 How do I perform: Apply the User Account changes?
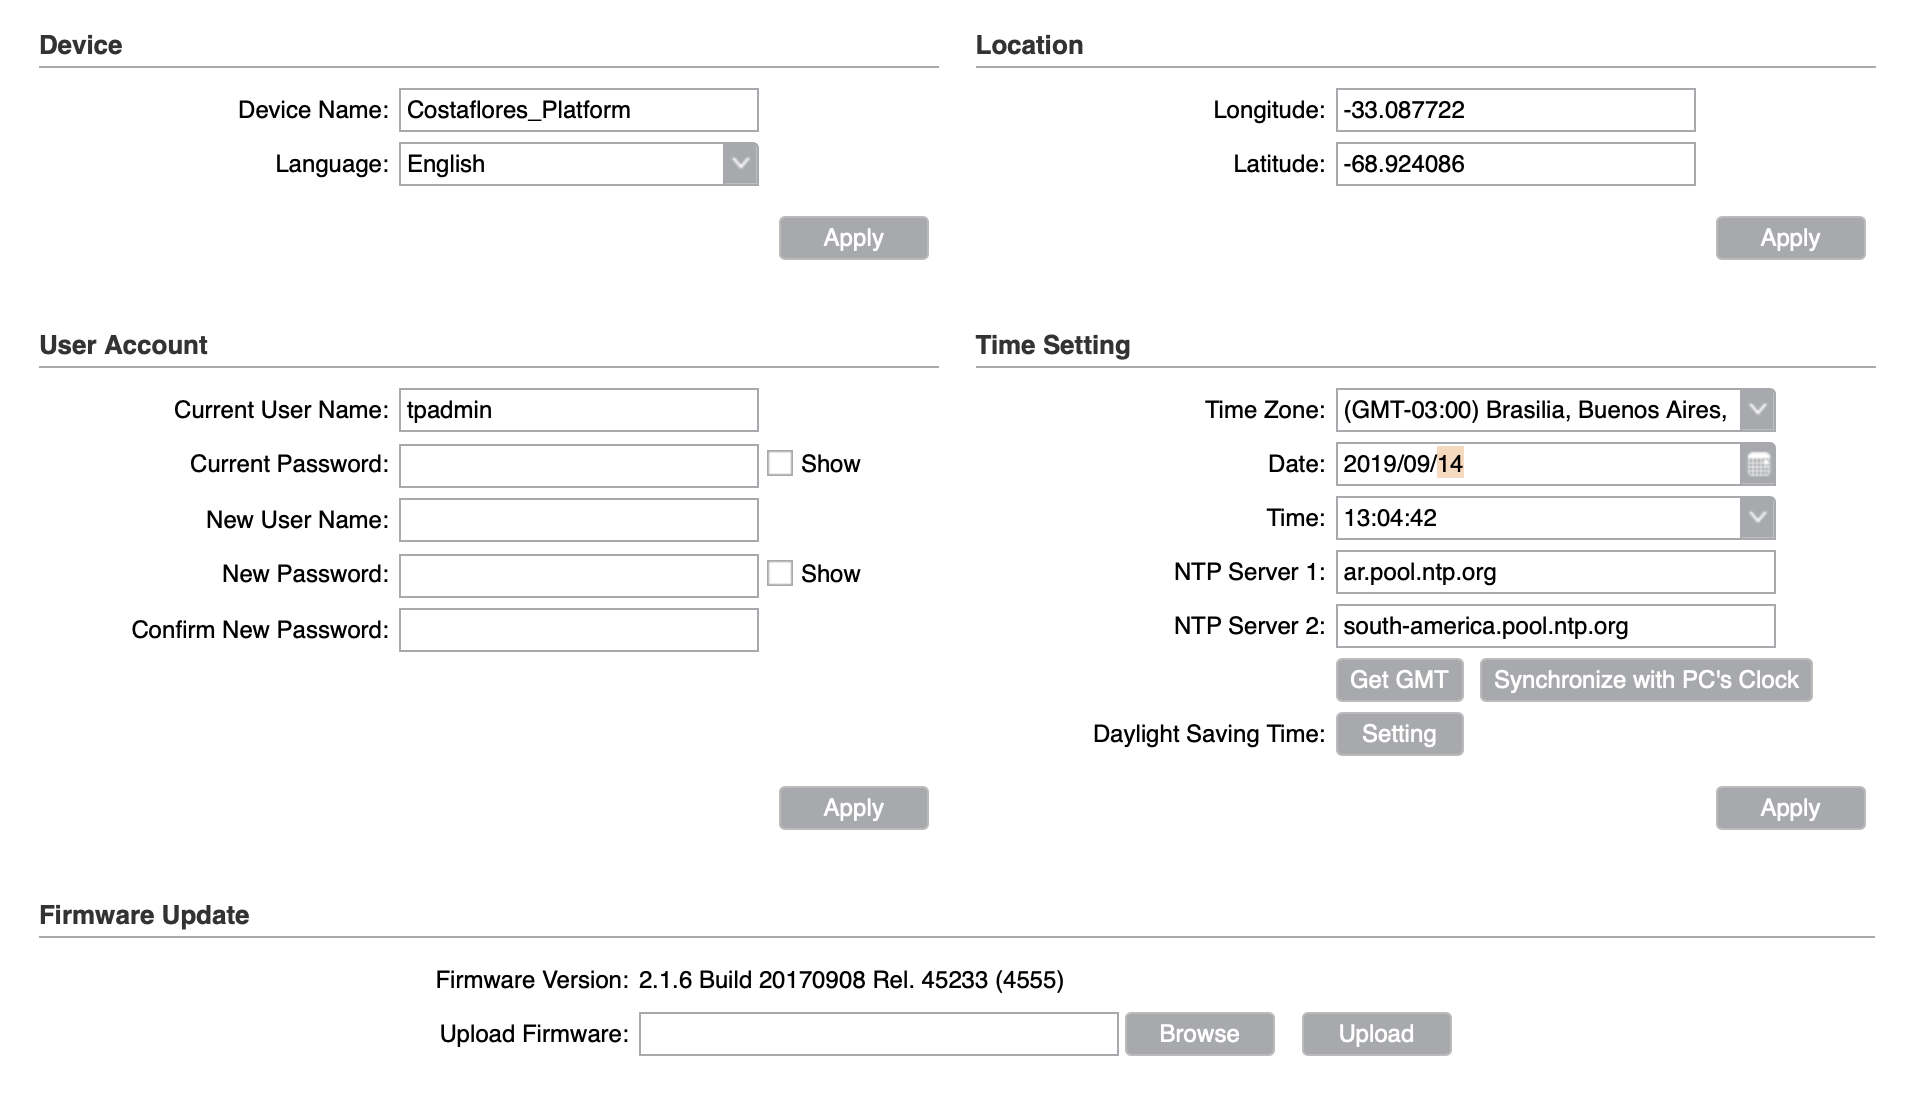(x=854, y=808)
